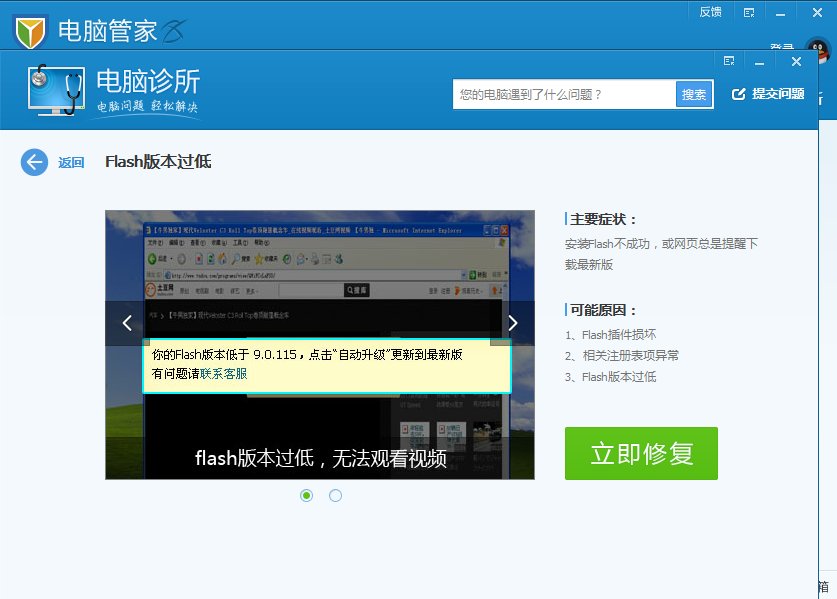Click the report icon in the 电脑诊所 titlebar
The height and width of the screenshot is (599, 837).
728,60
